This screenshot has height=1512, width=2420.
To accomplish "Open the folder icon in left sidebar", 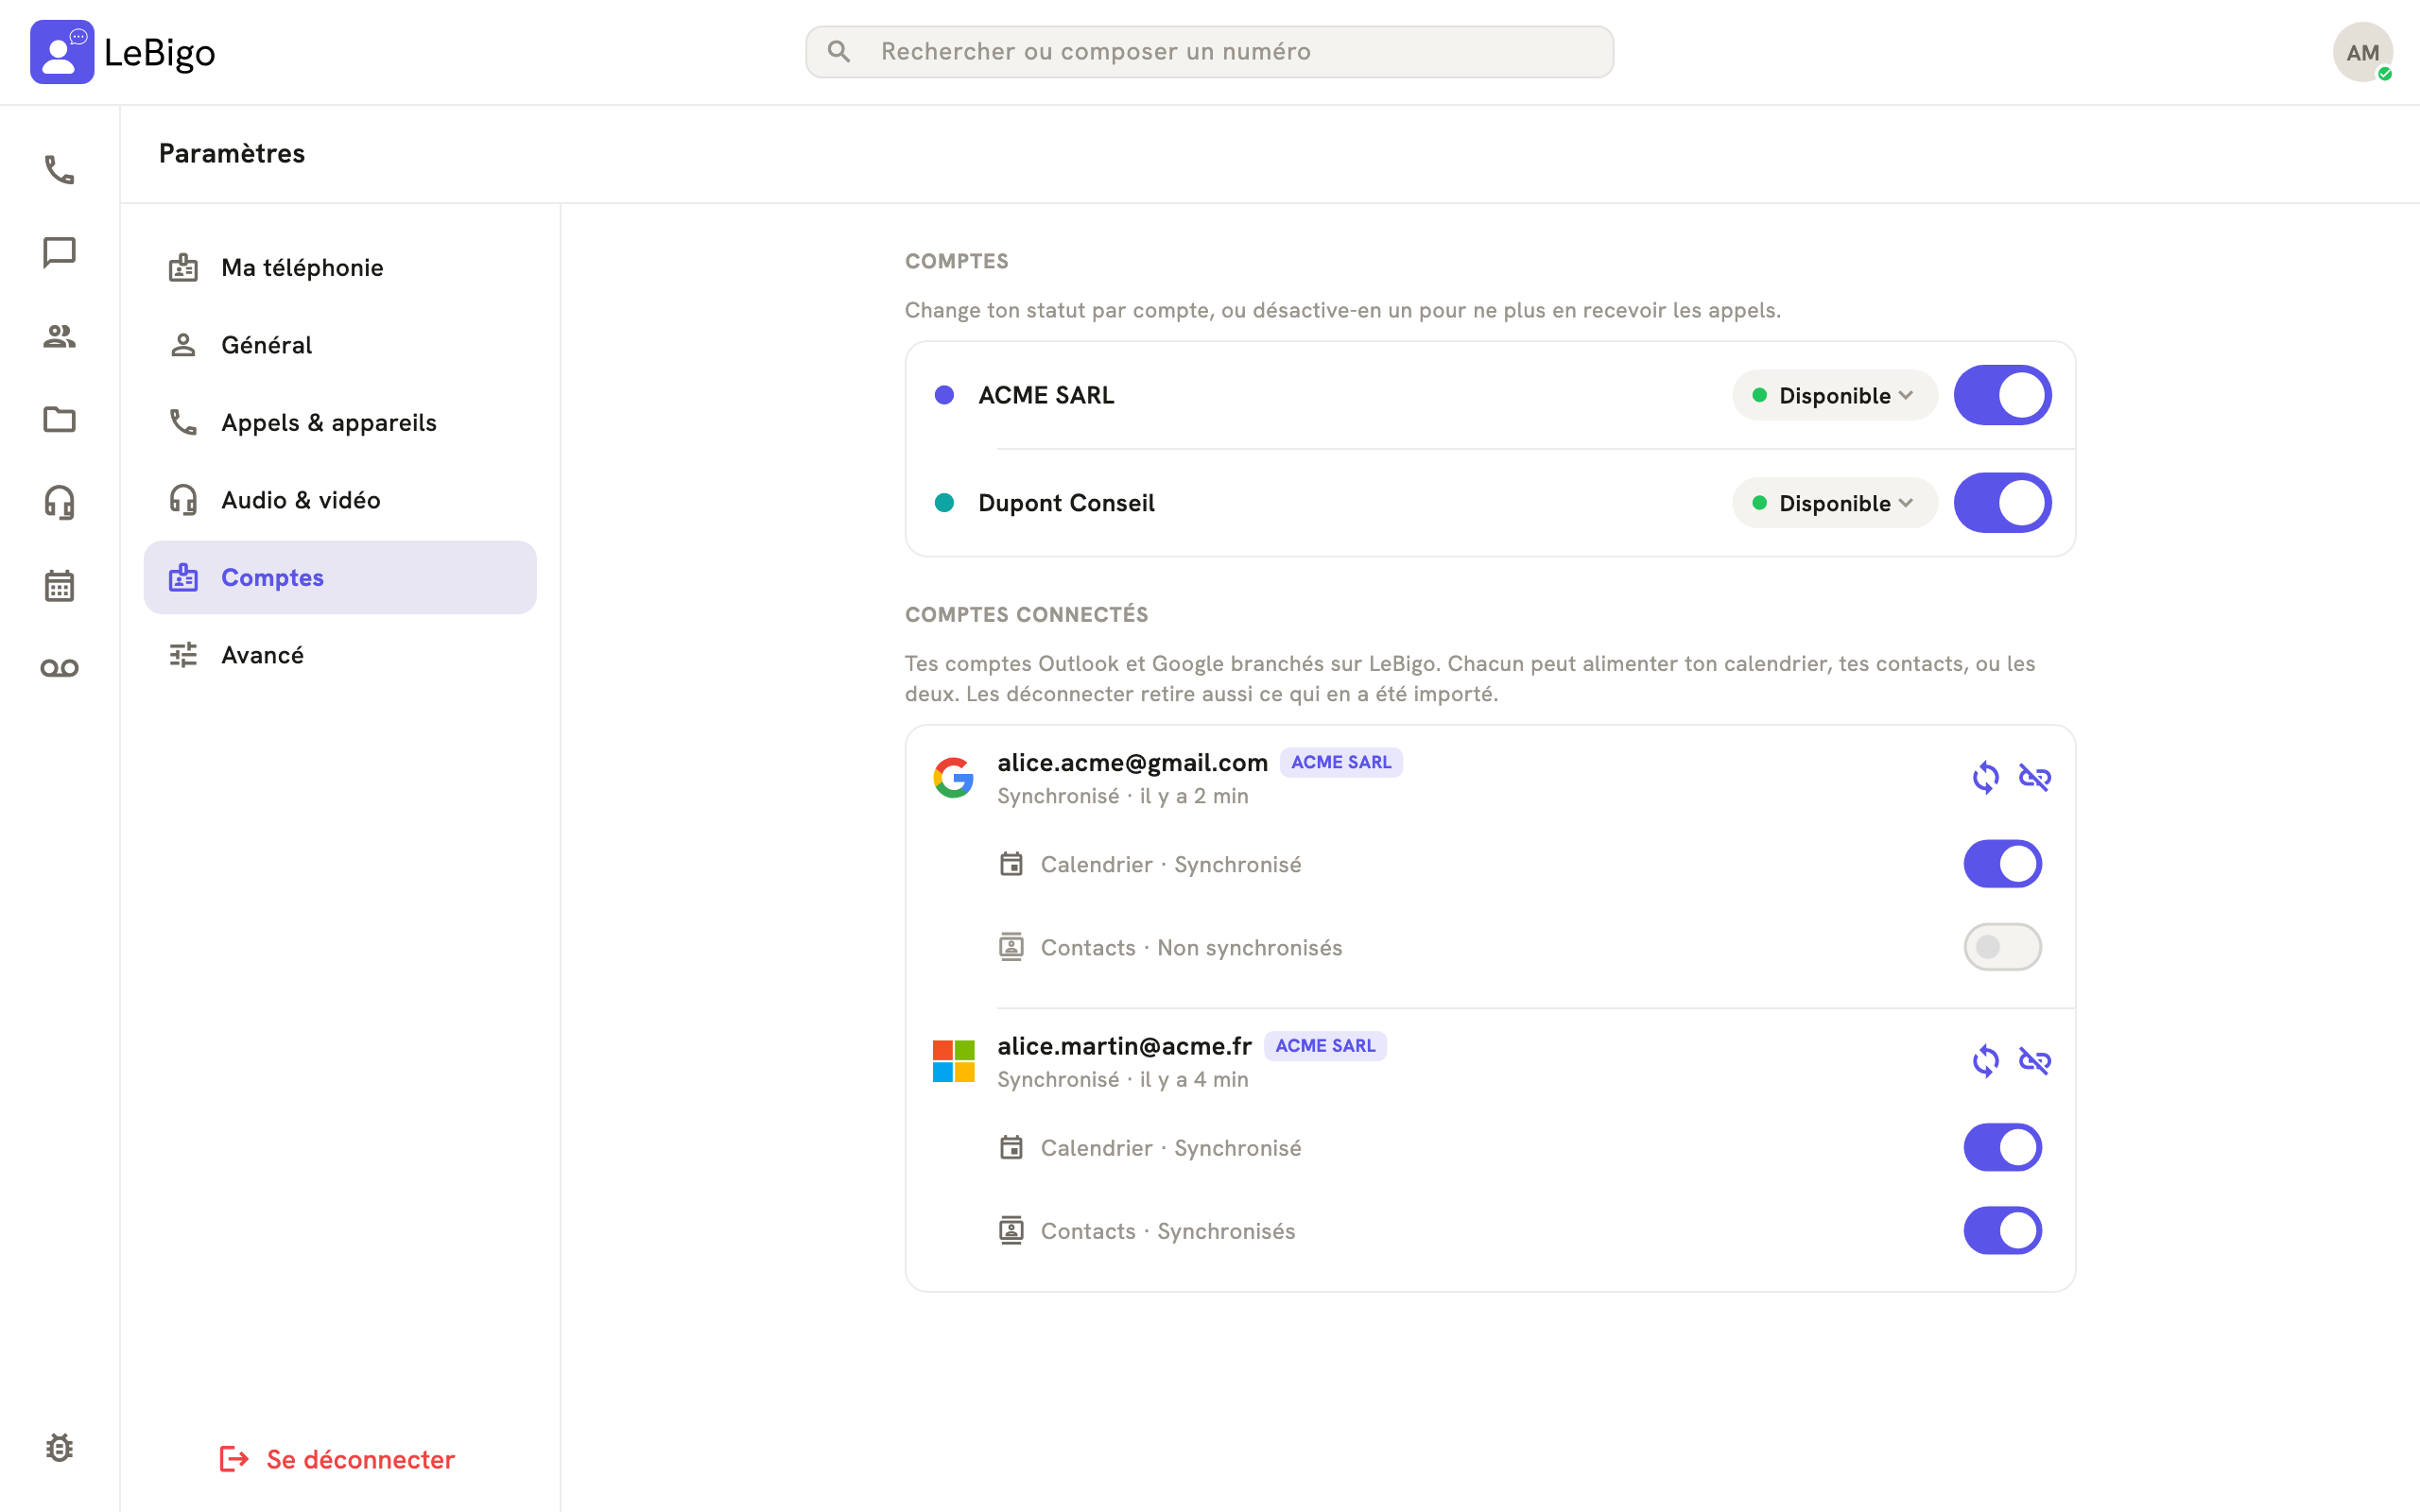I will pyautogui.click(x=59, y=419).
